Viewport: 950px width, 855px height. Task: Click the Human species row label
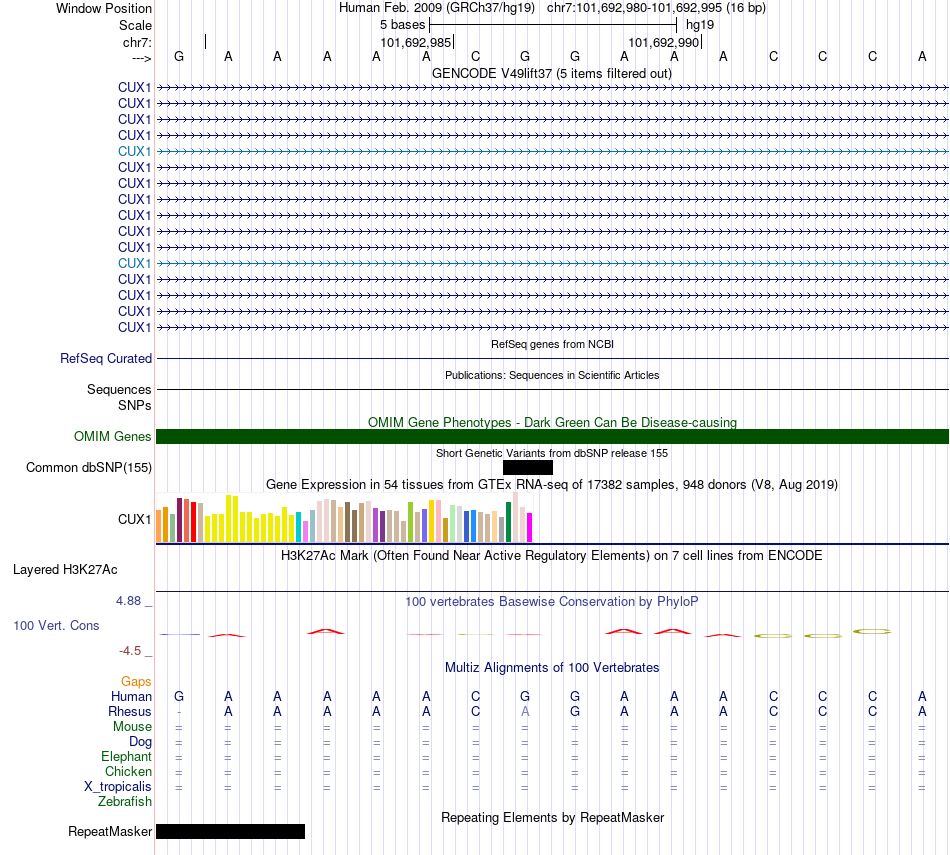click(x=131, y=697)
